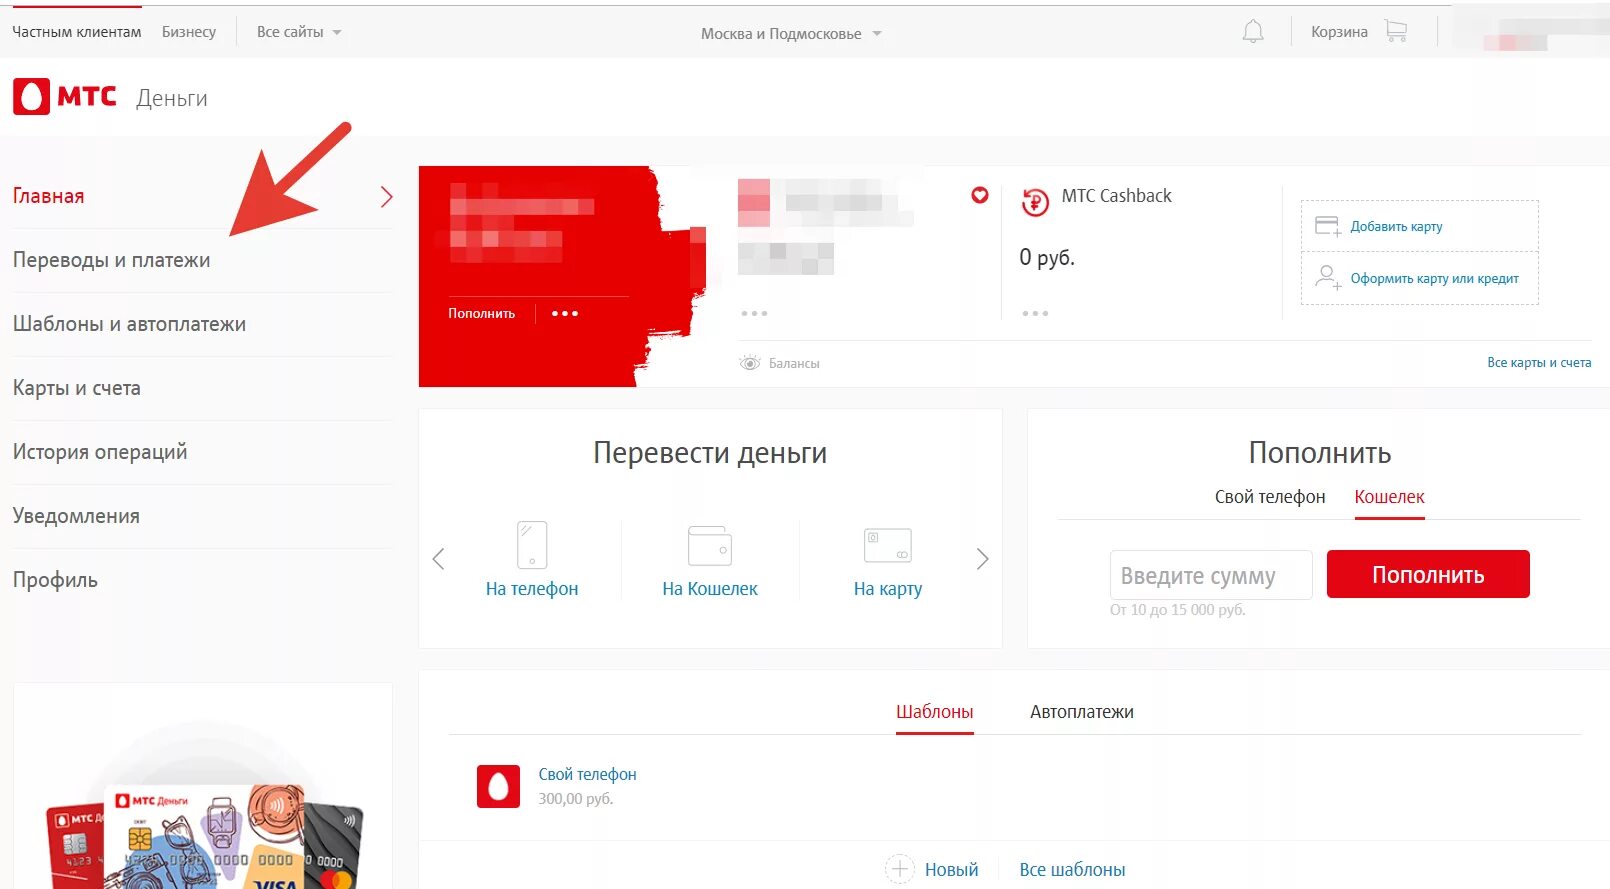Click the plus icon for new template
Viewport: 1610px width, 889px height.
coord(900,869)
